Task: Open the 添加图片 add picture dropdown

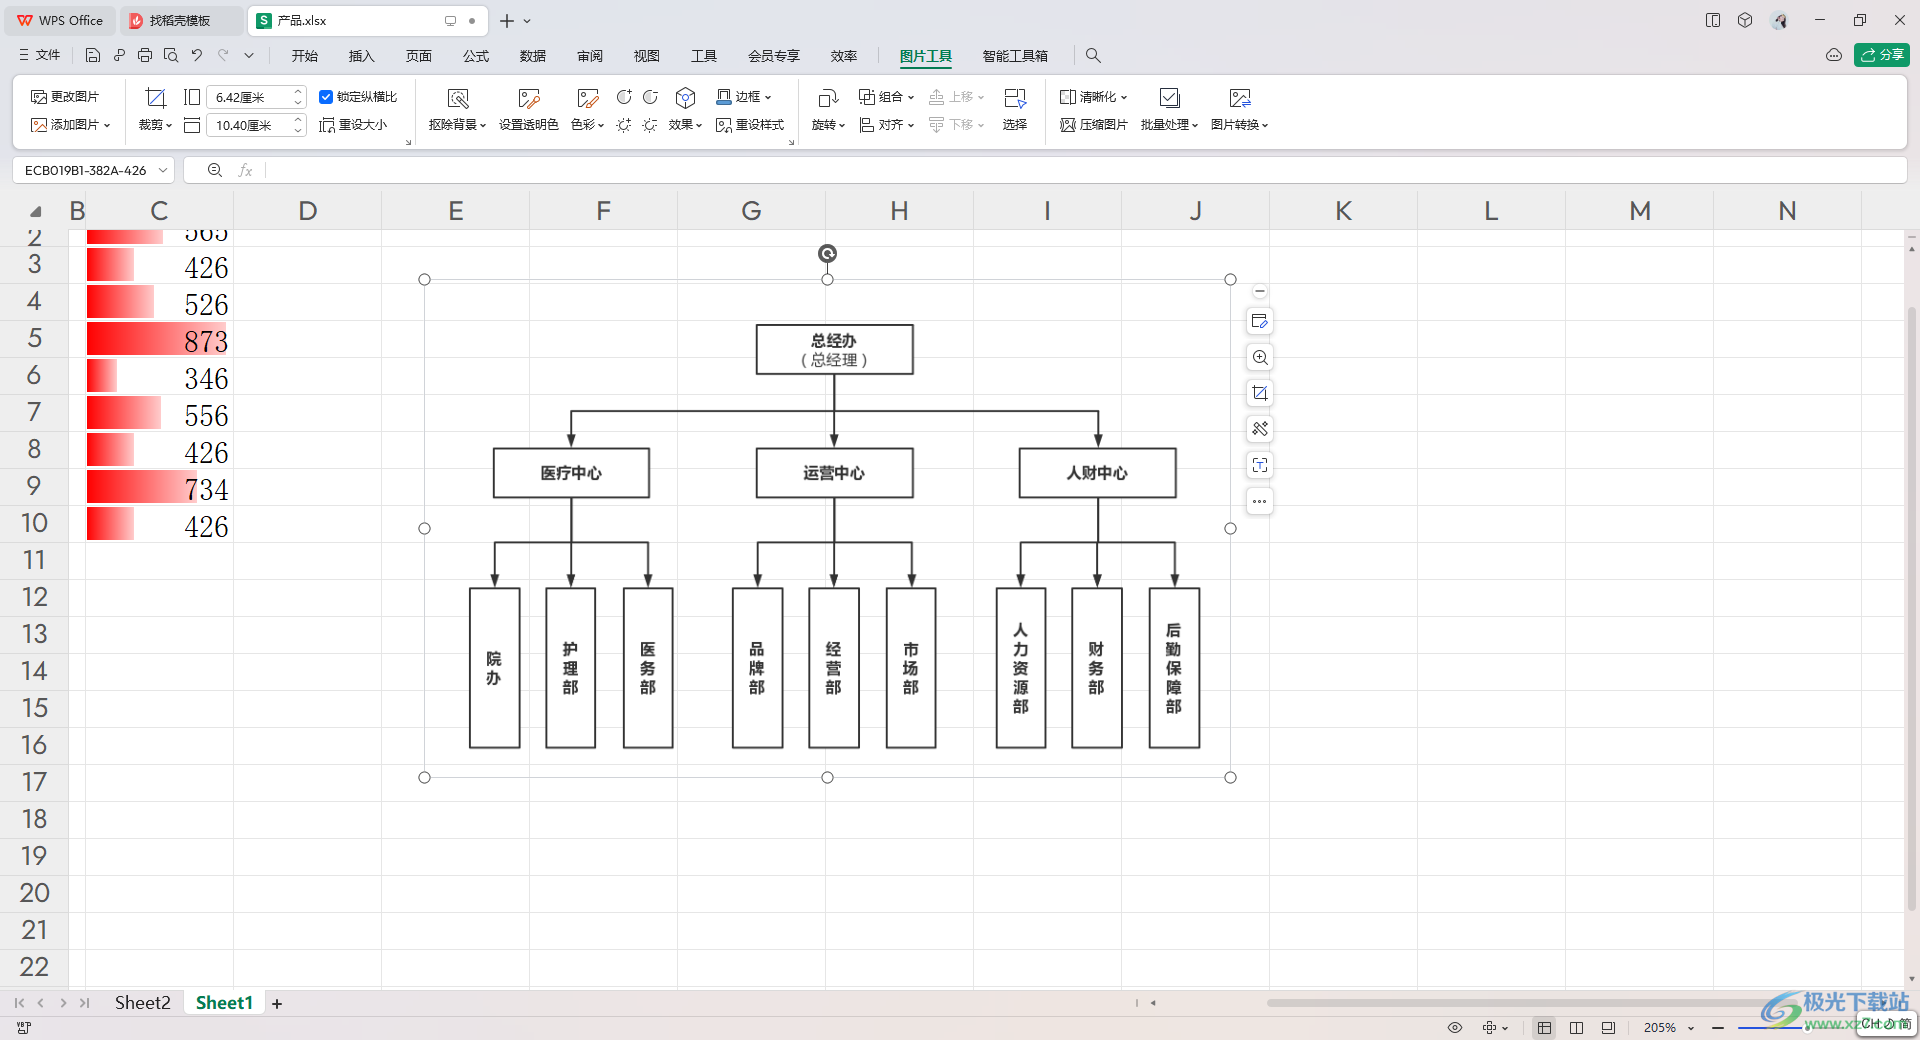Action: [70, 125]
